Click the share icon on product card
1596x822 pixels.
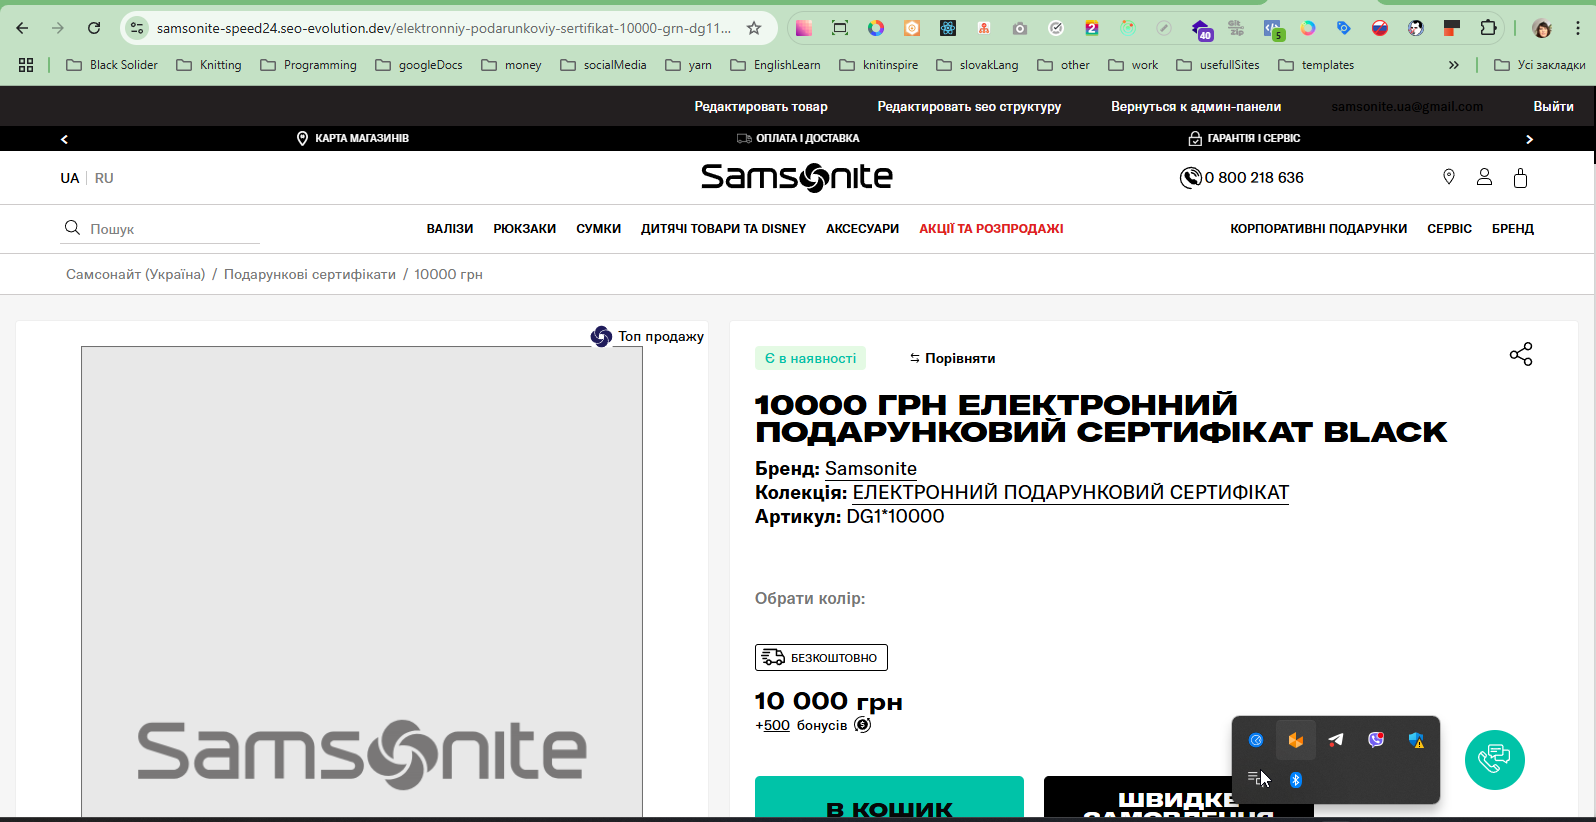point(1521,354)
